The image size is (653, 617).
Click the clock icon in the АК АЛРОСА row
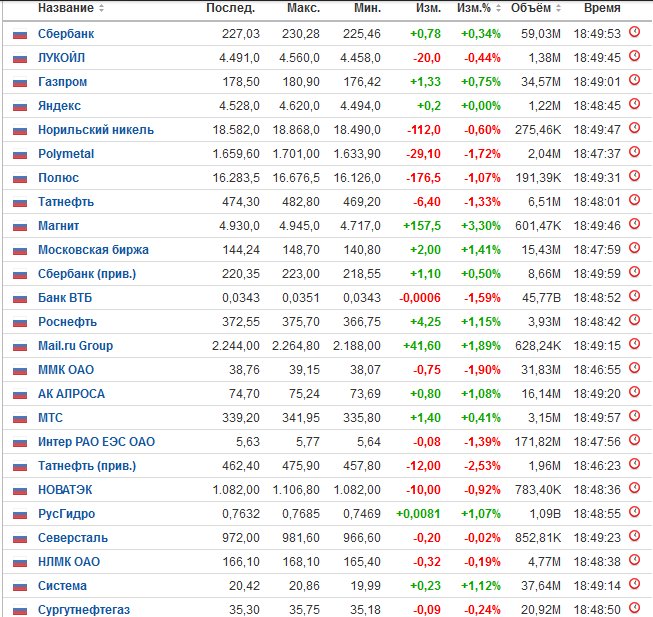tap(634, 392)
